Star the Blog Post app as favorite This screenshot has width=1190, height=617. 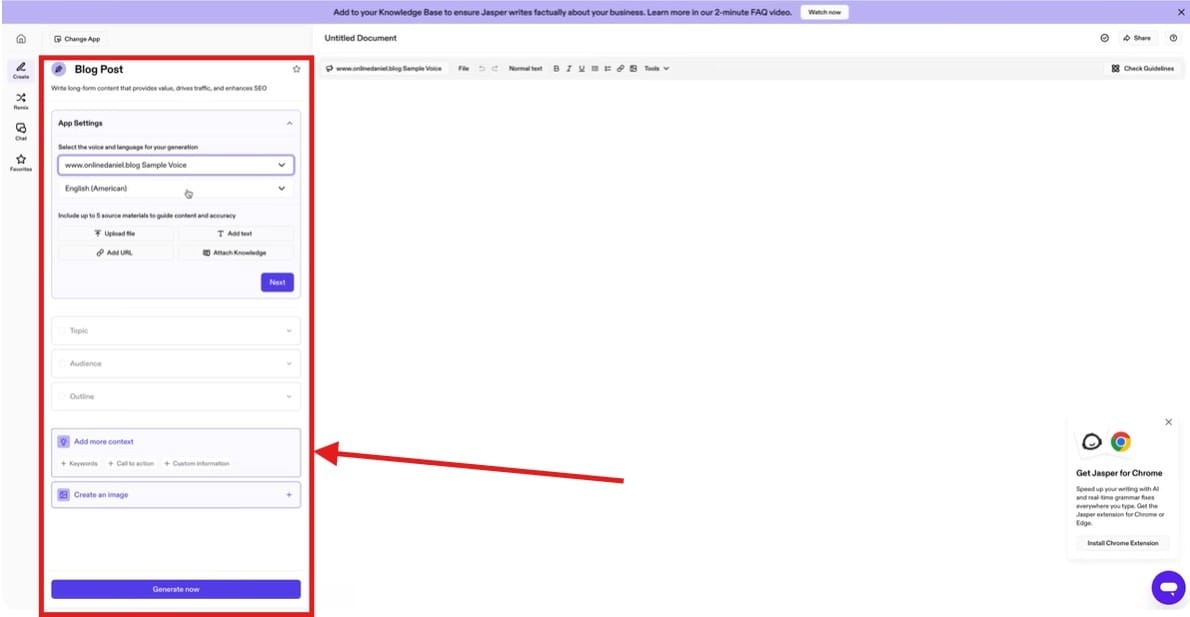[x=296, y=69]
